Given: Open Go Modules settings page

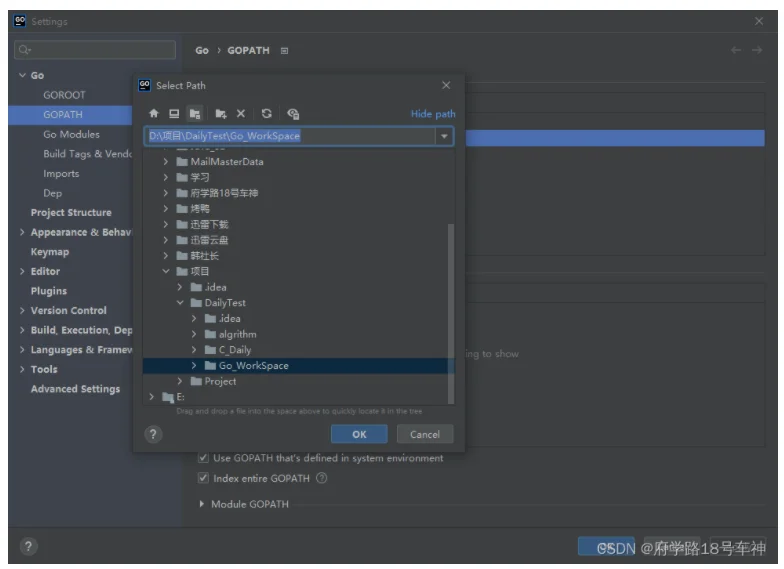Looking at the screenshot, I should tap(72, 134).
